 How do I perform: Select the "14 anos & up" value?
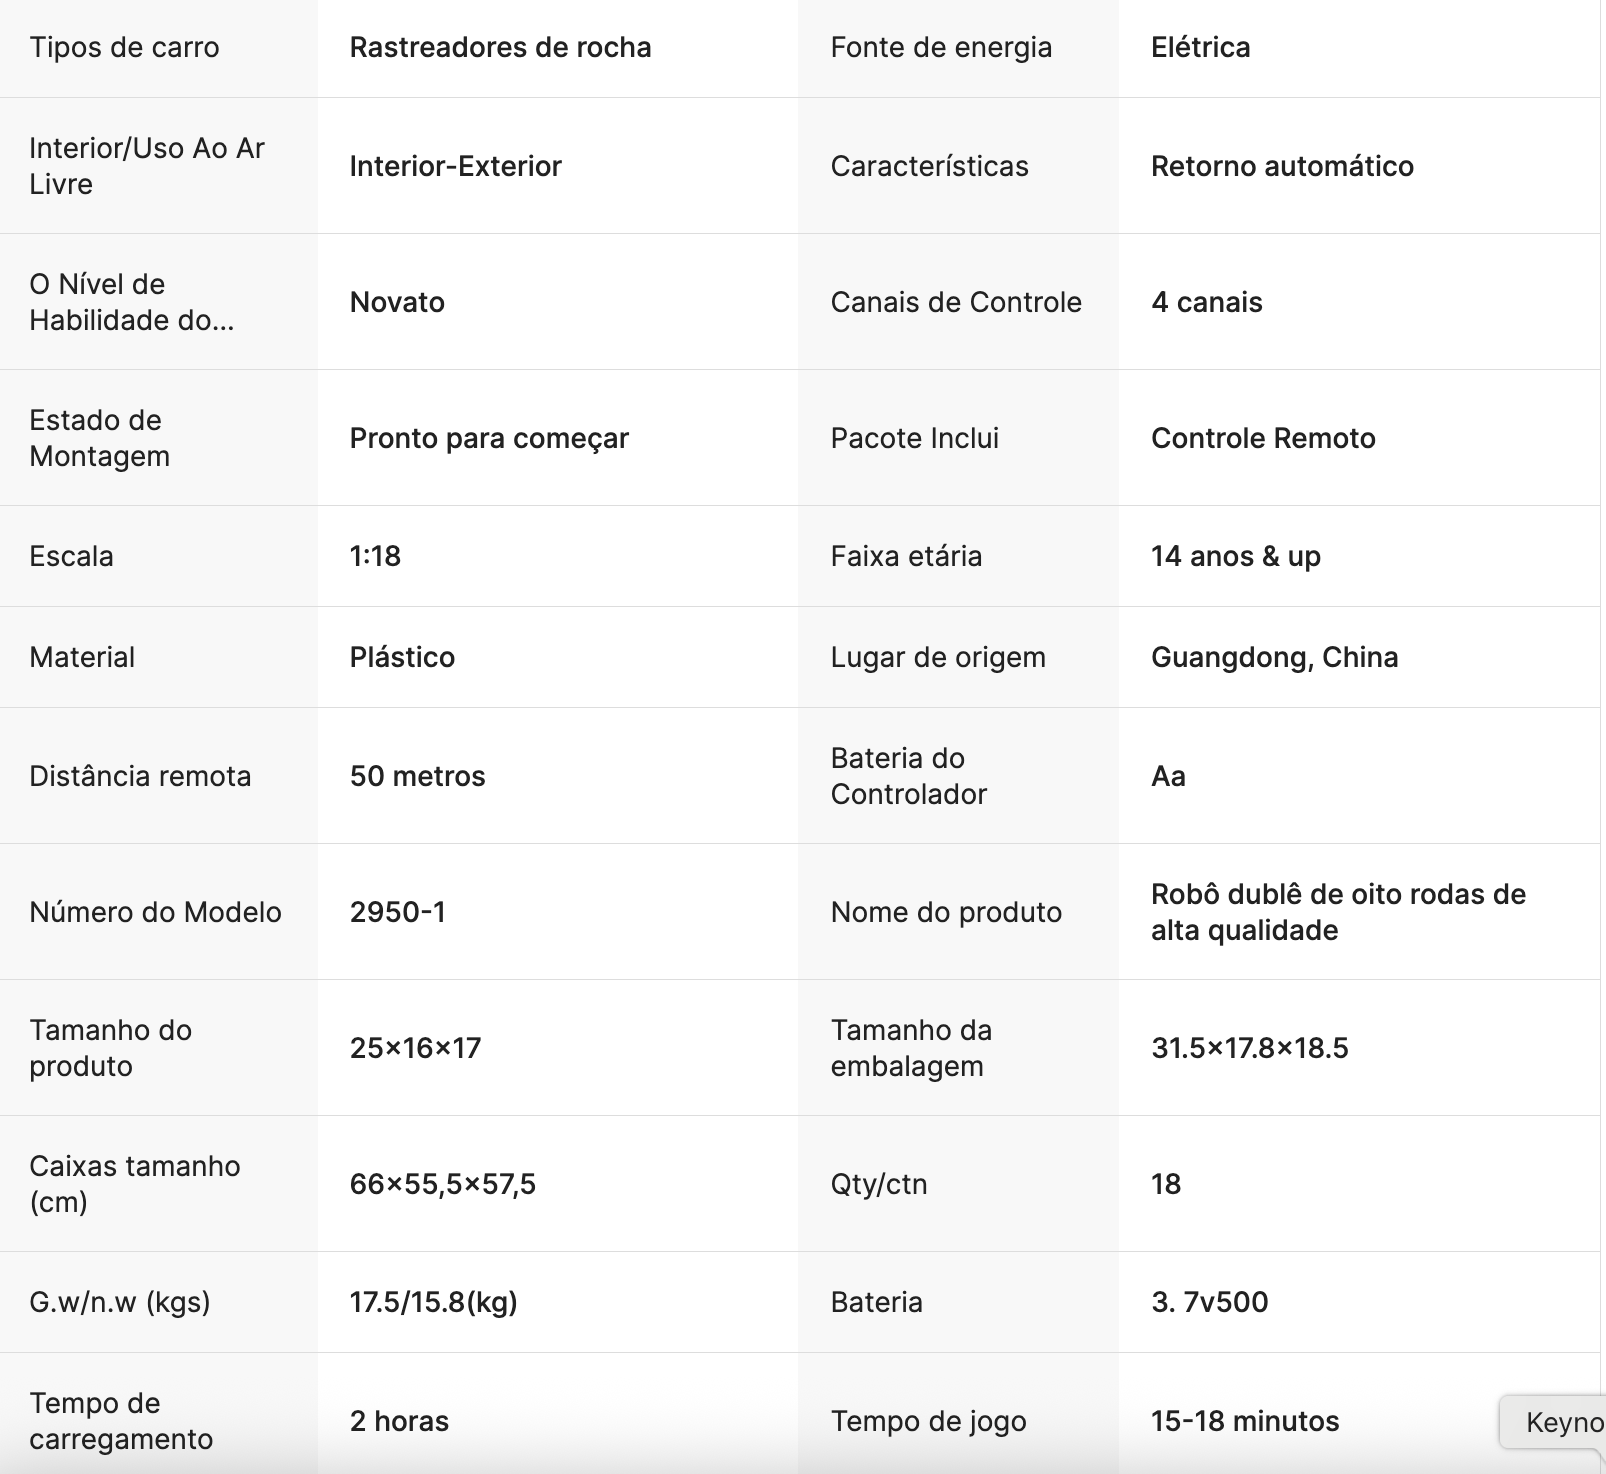pyautogui.click(x=1235, y=556)
